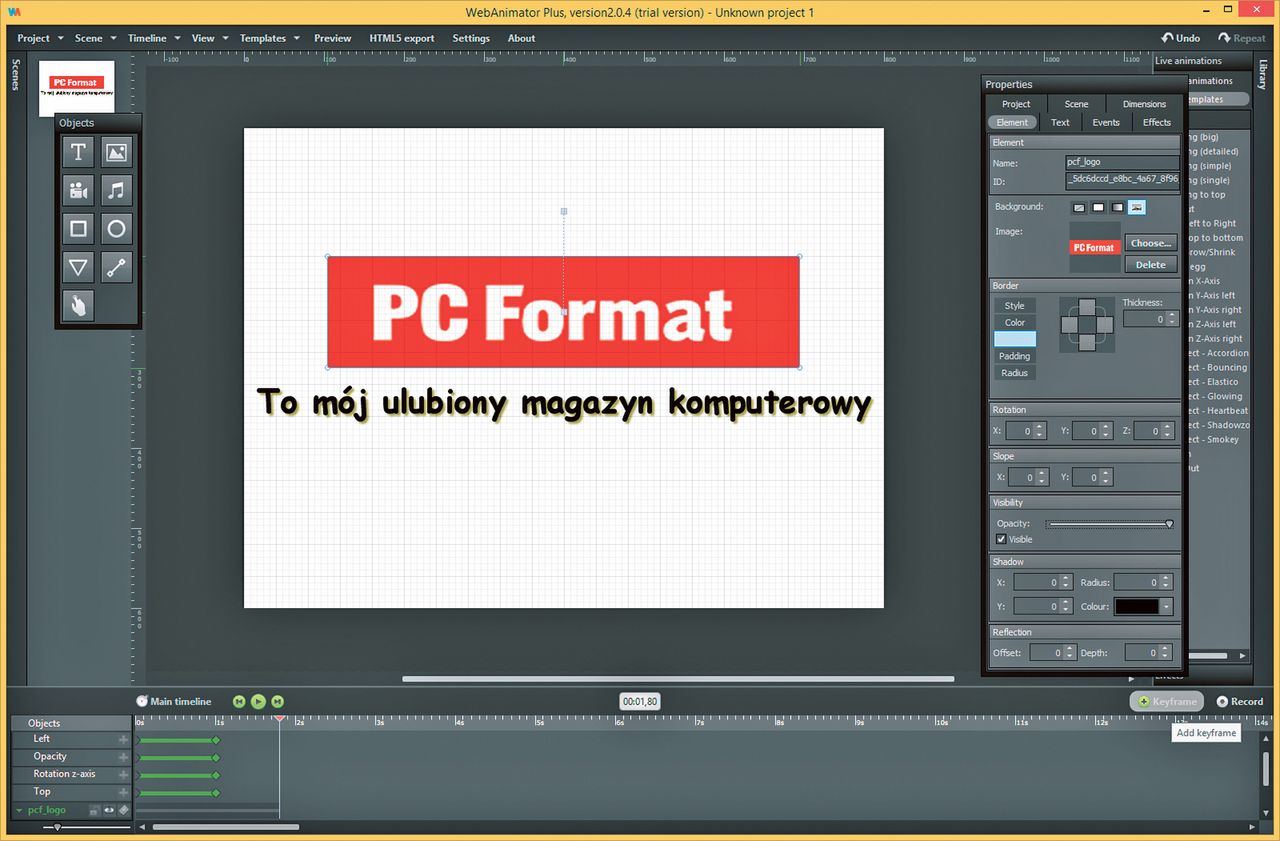Open the View menu dropdown

coord(210,38)
